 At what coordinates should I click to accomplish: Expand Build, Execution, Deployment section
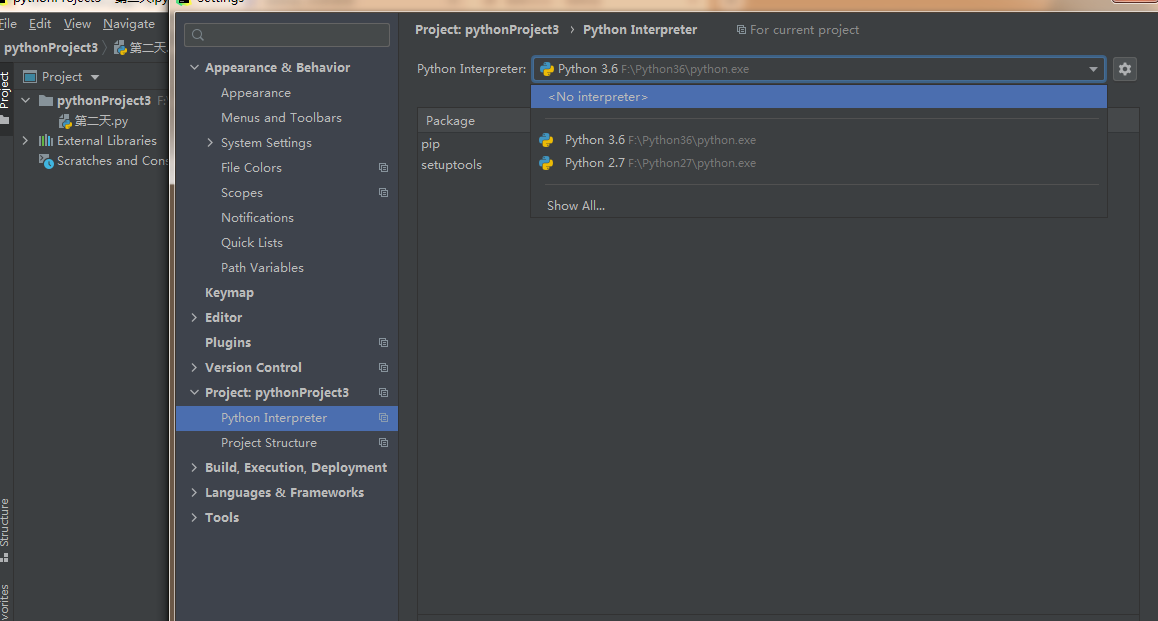pos(194,467)
